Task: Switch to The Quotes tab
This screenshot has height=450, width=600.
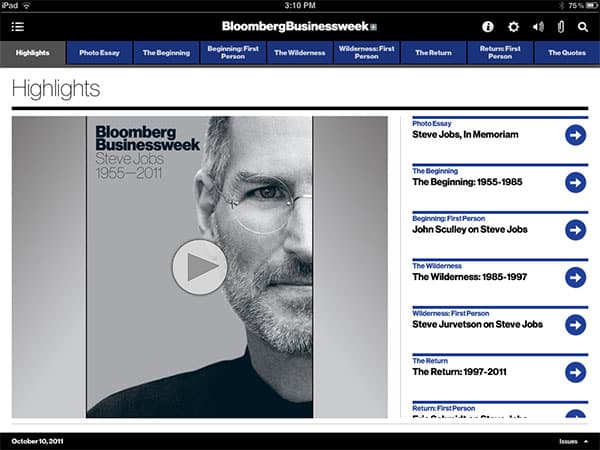Action: pyautogui.click(x=567, y=53)
